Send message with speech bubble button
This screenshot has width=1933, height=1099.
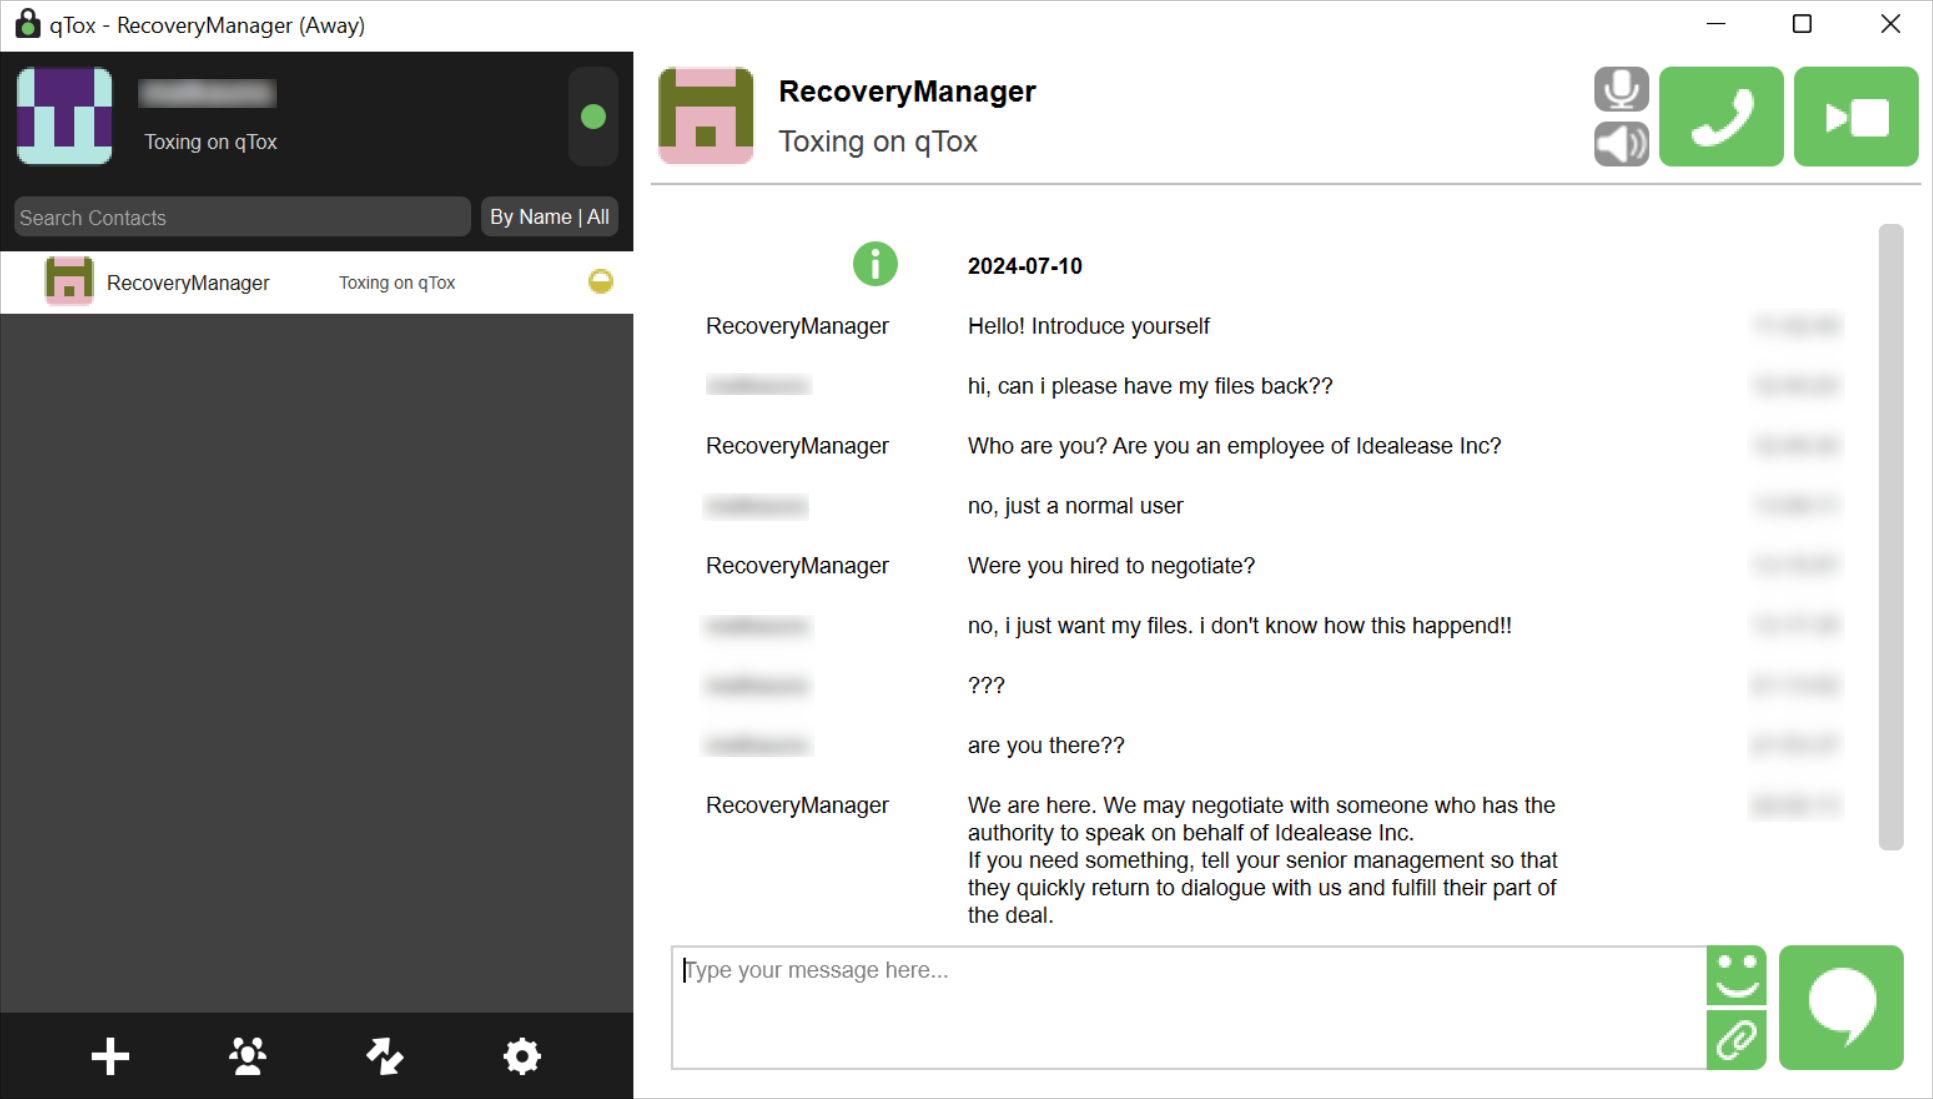[x=1840, y=1007]
